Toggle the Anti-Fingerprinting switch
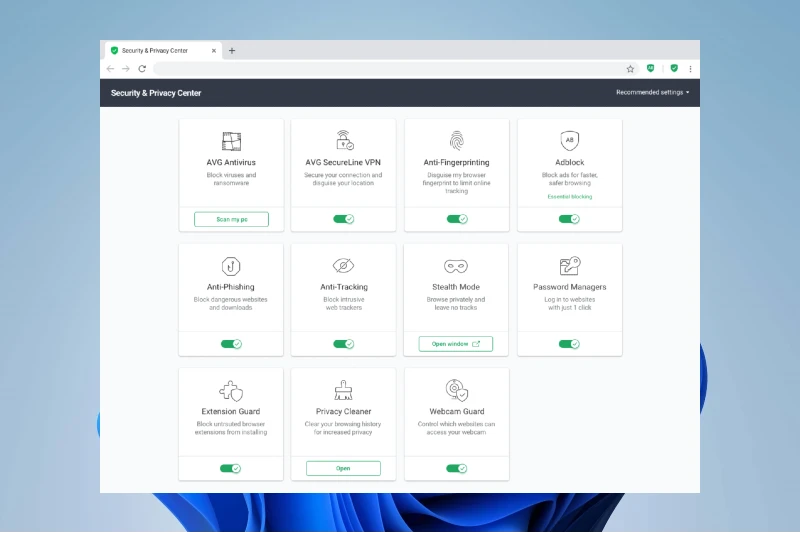 [457, 219]
